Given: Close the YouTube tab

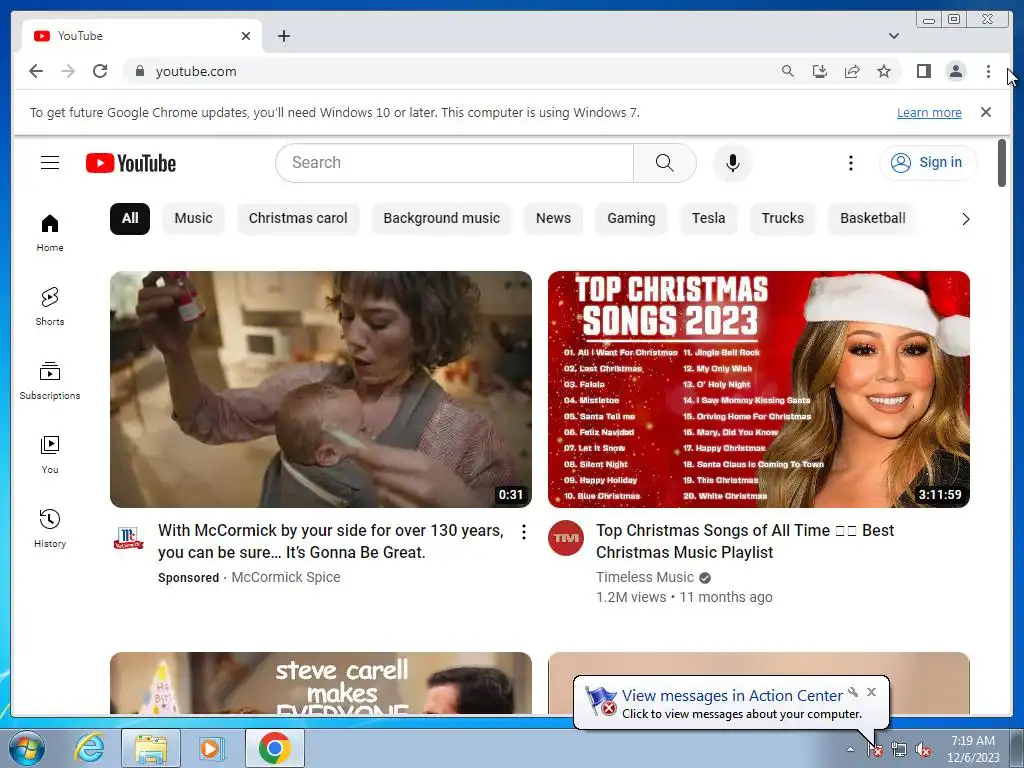Looking at the screenshot, I should pyautogui.click(x=246, y=36).
